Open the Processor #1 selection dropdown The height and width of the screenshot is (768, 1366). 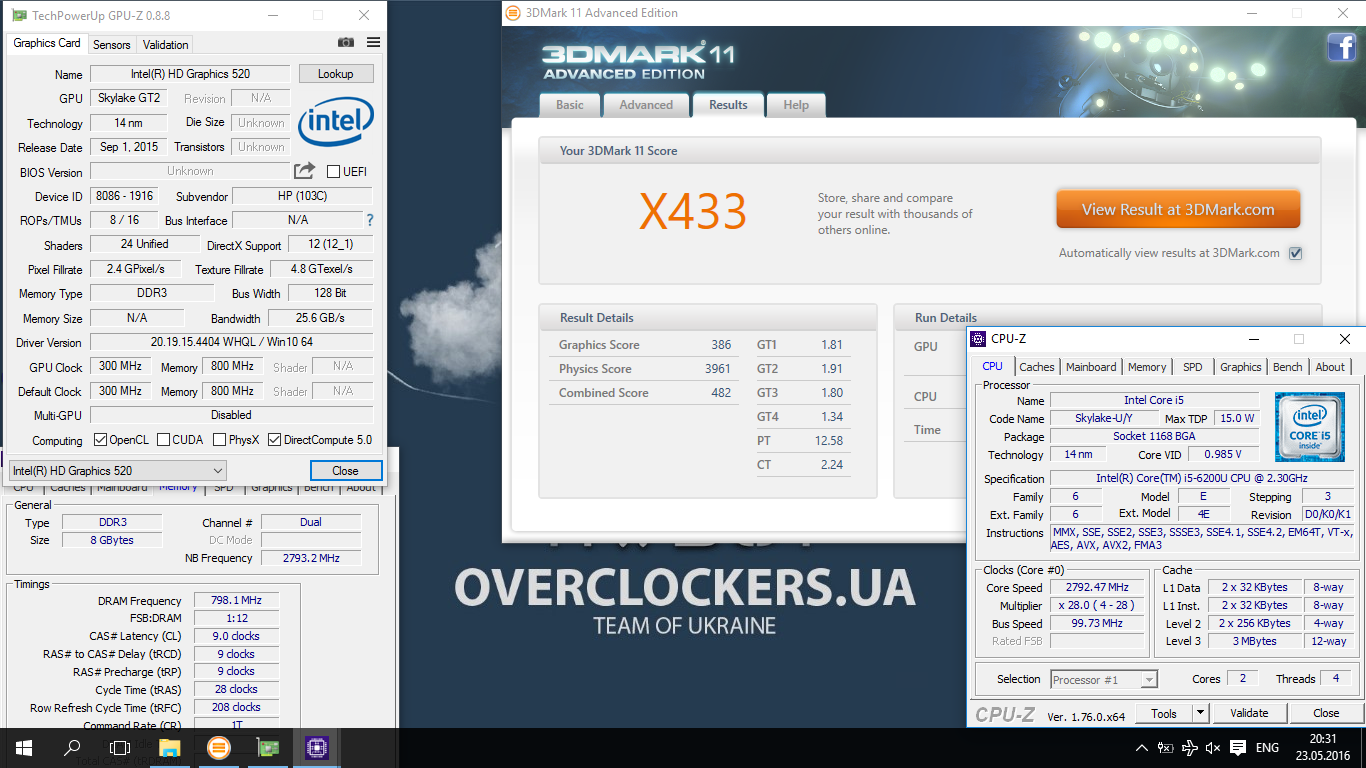1104,679
